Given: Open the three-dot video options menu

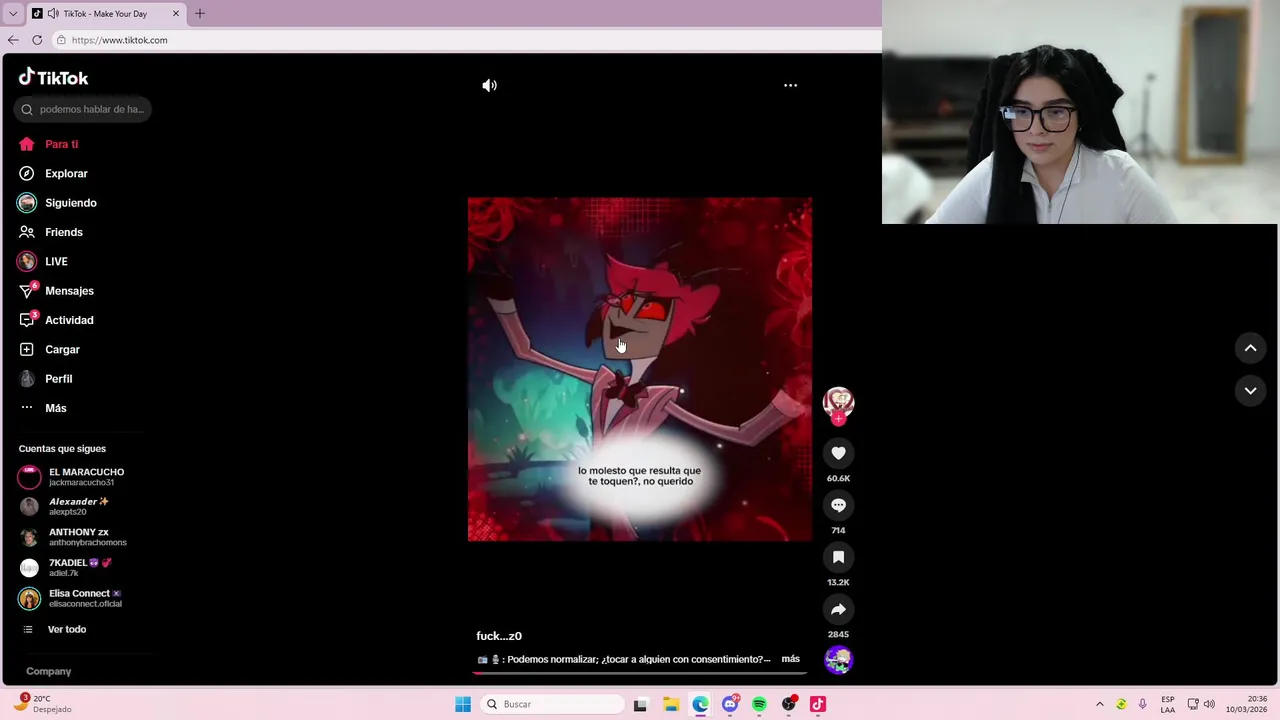Looking at the screenshot, I should pos(790,85).
